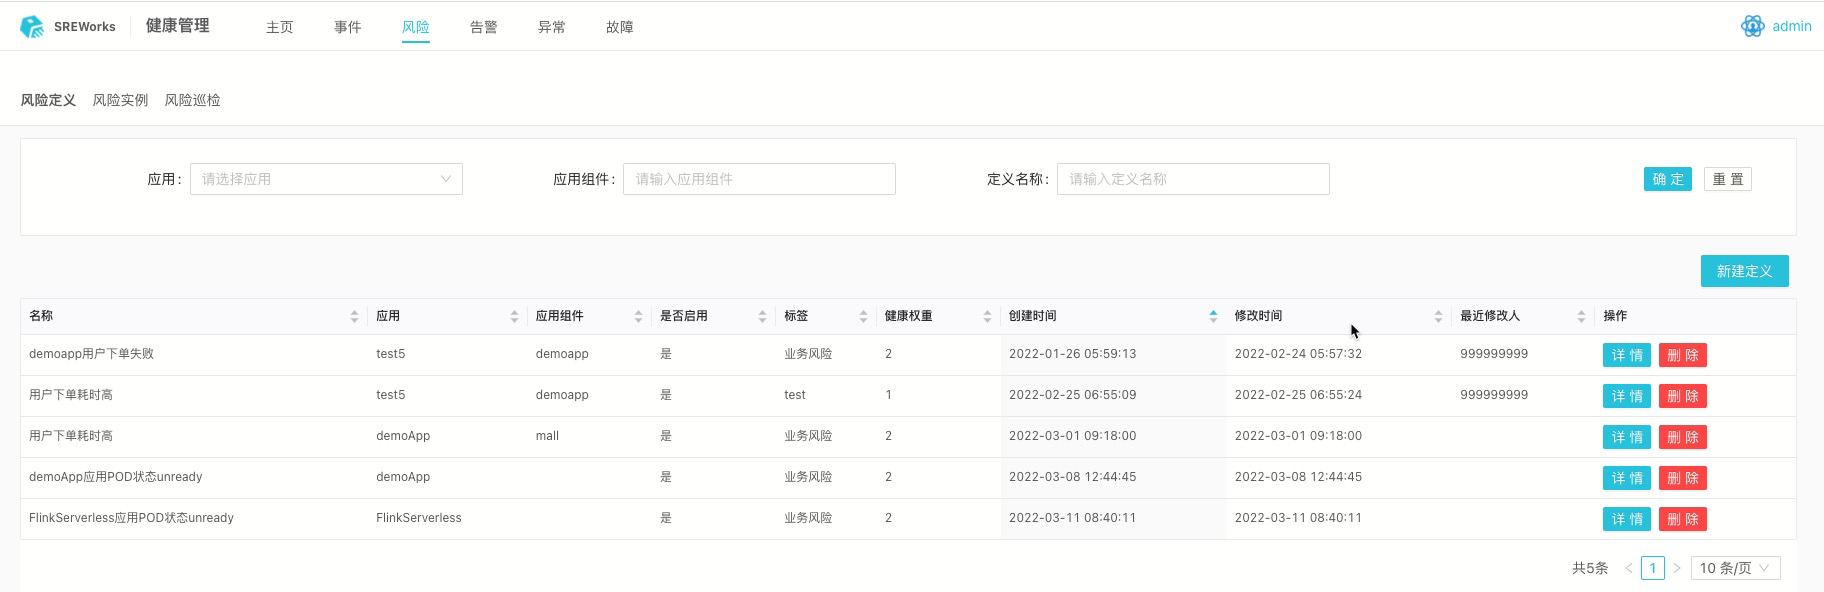This screenshot has height=592, width=1824.
Task: Sort by 健康权重 column sort arrows
Action: tap(987, 316)
